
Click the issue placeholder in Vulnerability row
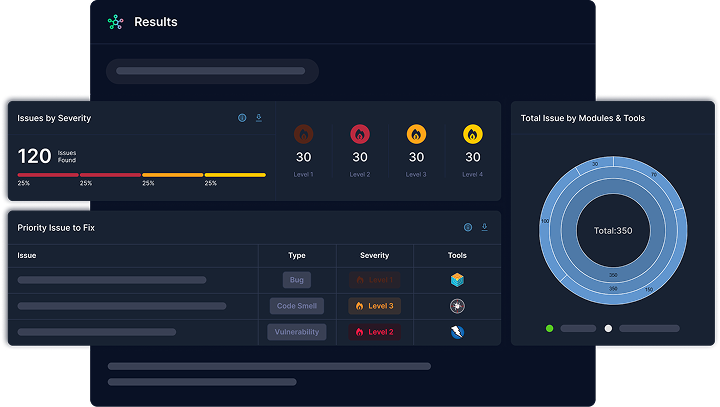tap(97, 332)
